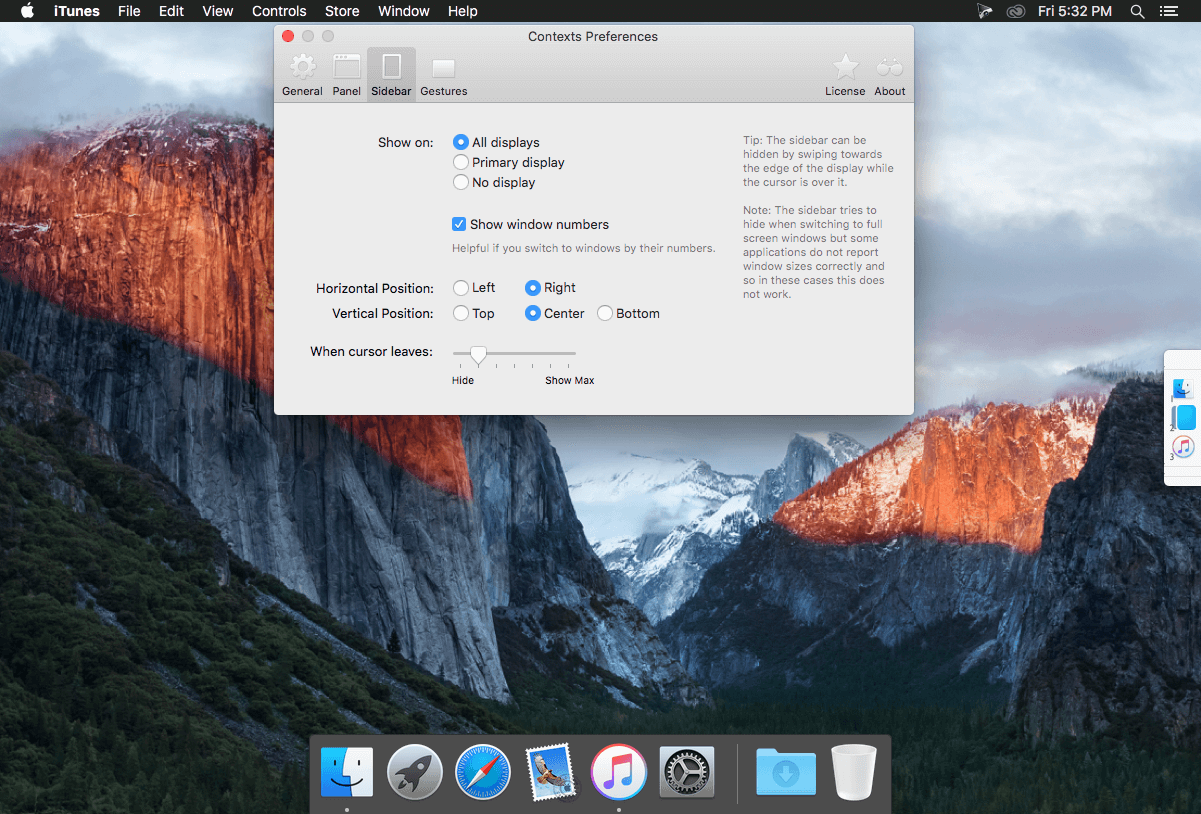The image size is (1201, 814).
Task: Open Mail from the Dock
Action: click(x=550, y=771)
